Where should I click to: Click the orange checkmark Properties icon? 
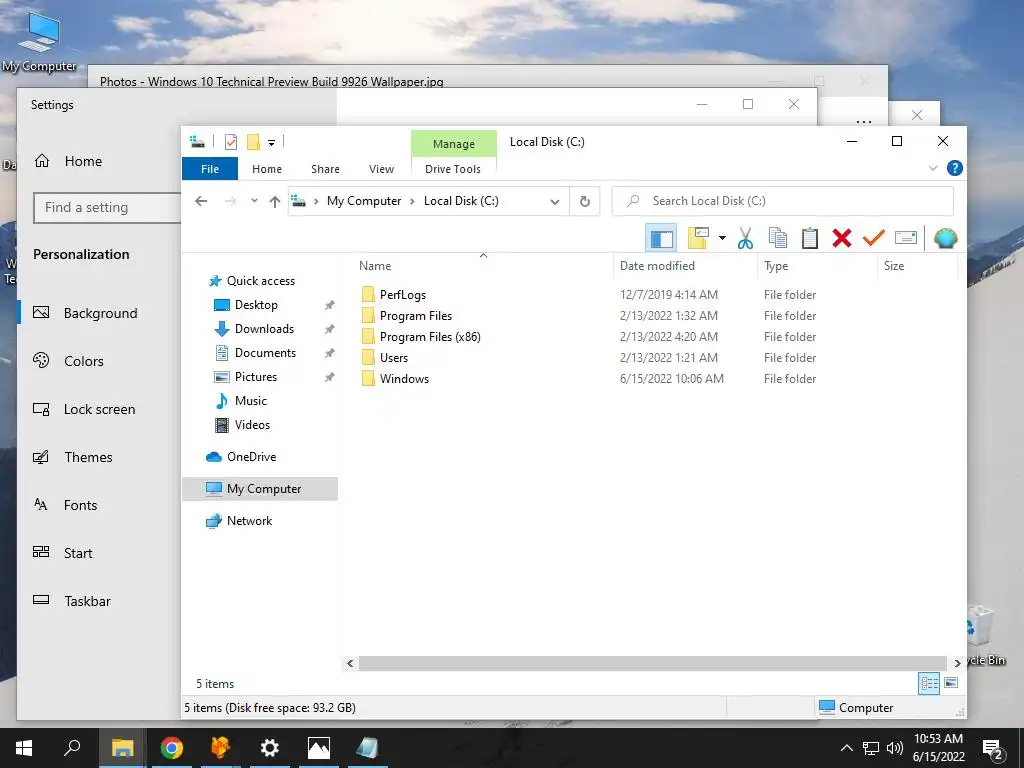pos(873,238)
